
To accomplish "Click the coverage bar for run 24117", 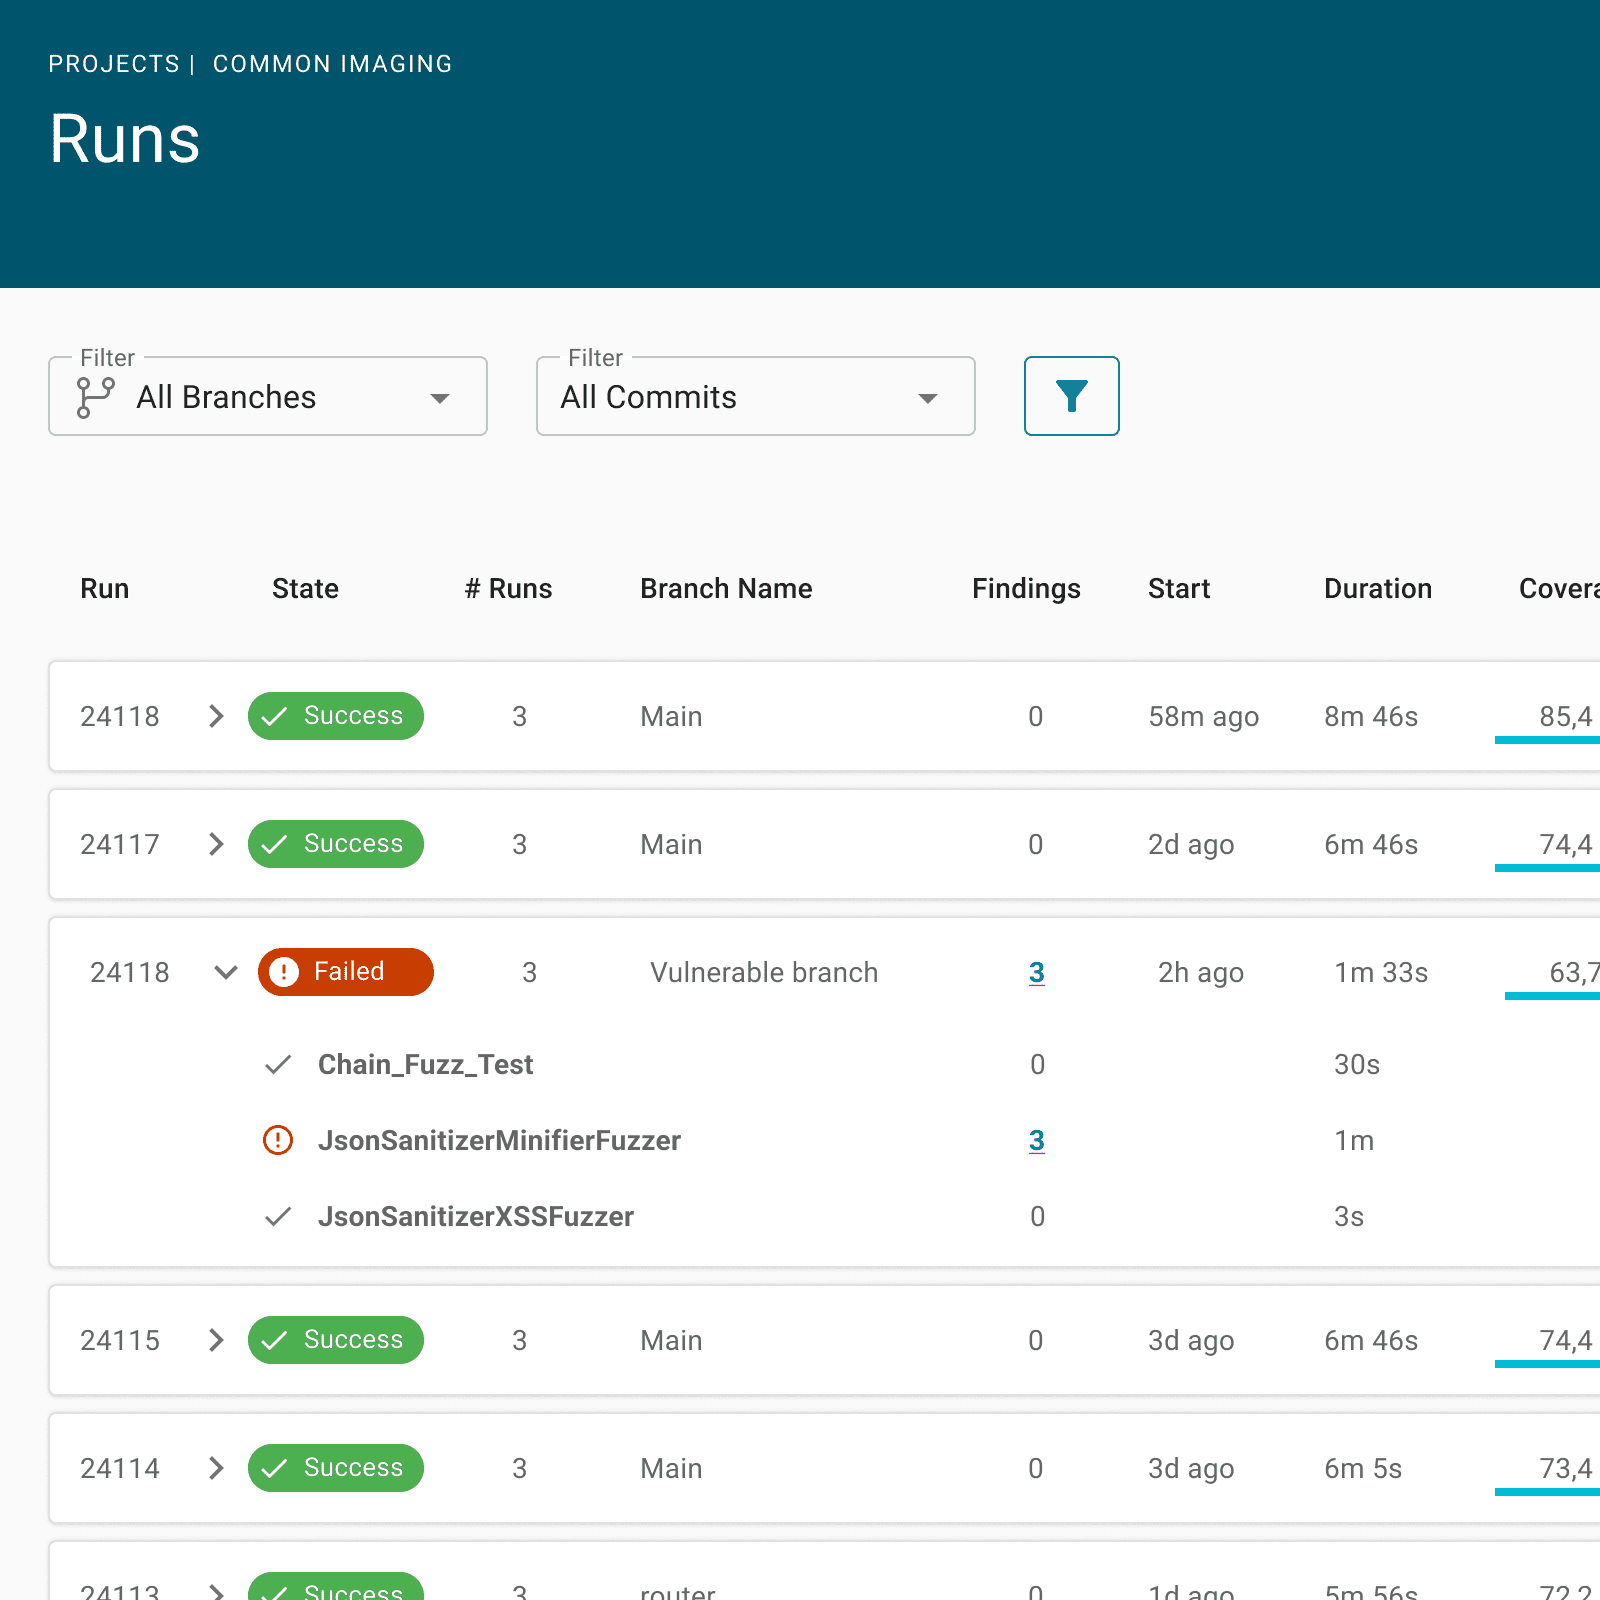I will click(x=1547, y=868).
